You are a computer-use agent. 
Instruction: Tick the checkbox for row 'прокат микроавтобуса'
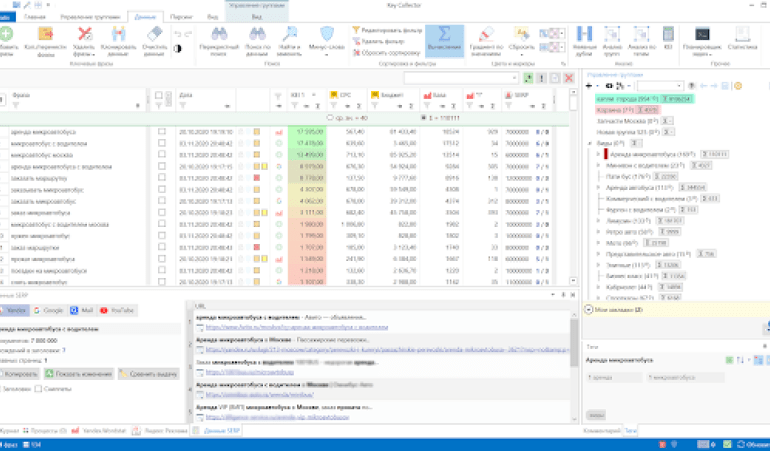coord(162,258)
